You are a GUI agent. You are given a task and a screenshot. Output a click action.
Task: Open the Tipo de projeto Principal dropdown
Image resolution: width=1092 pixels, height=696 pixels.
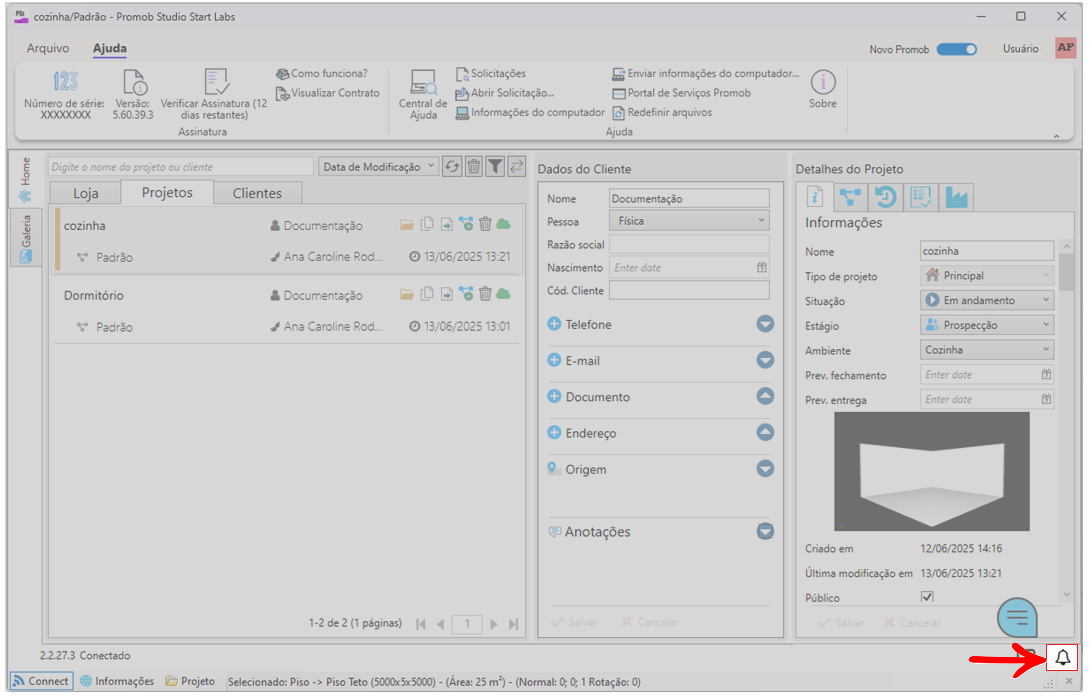[x=986, y=276]
